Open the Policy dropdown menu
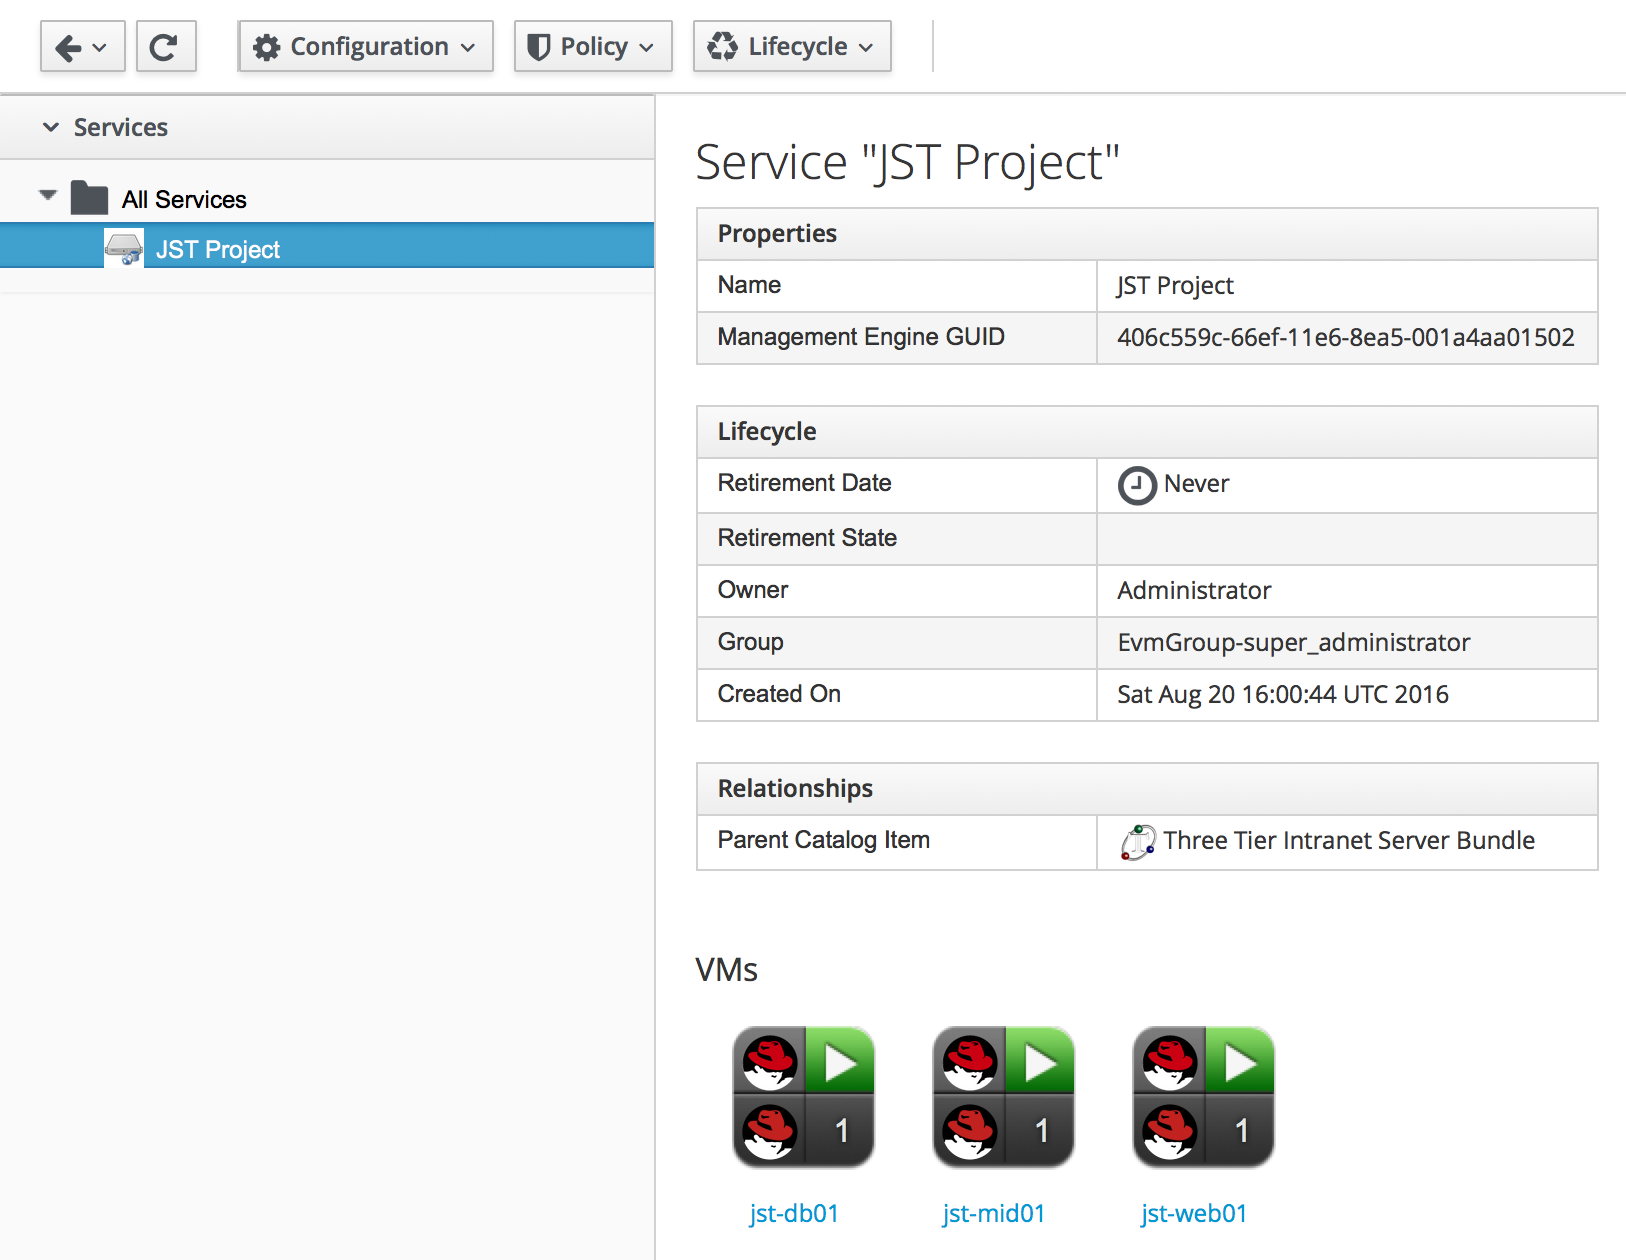1626x1260 pixels. tap(592, 47)
